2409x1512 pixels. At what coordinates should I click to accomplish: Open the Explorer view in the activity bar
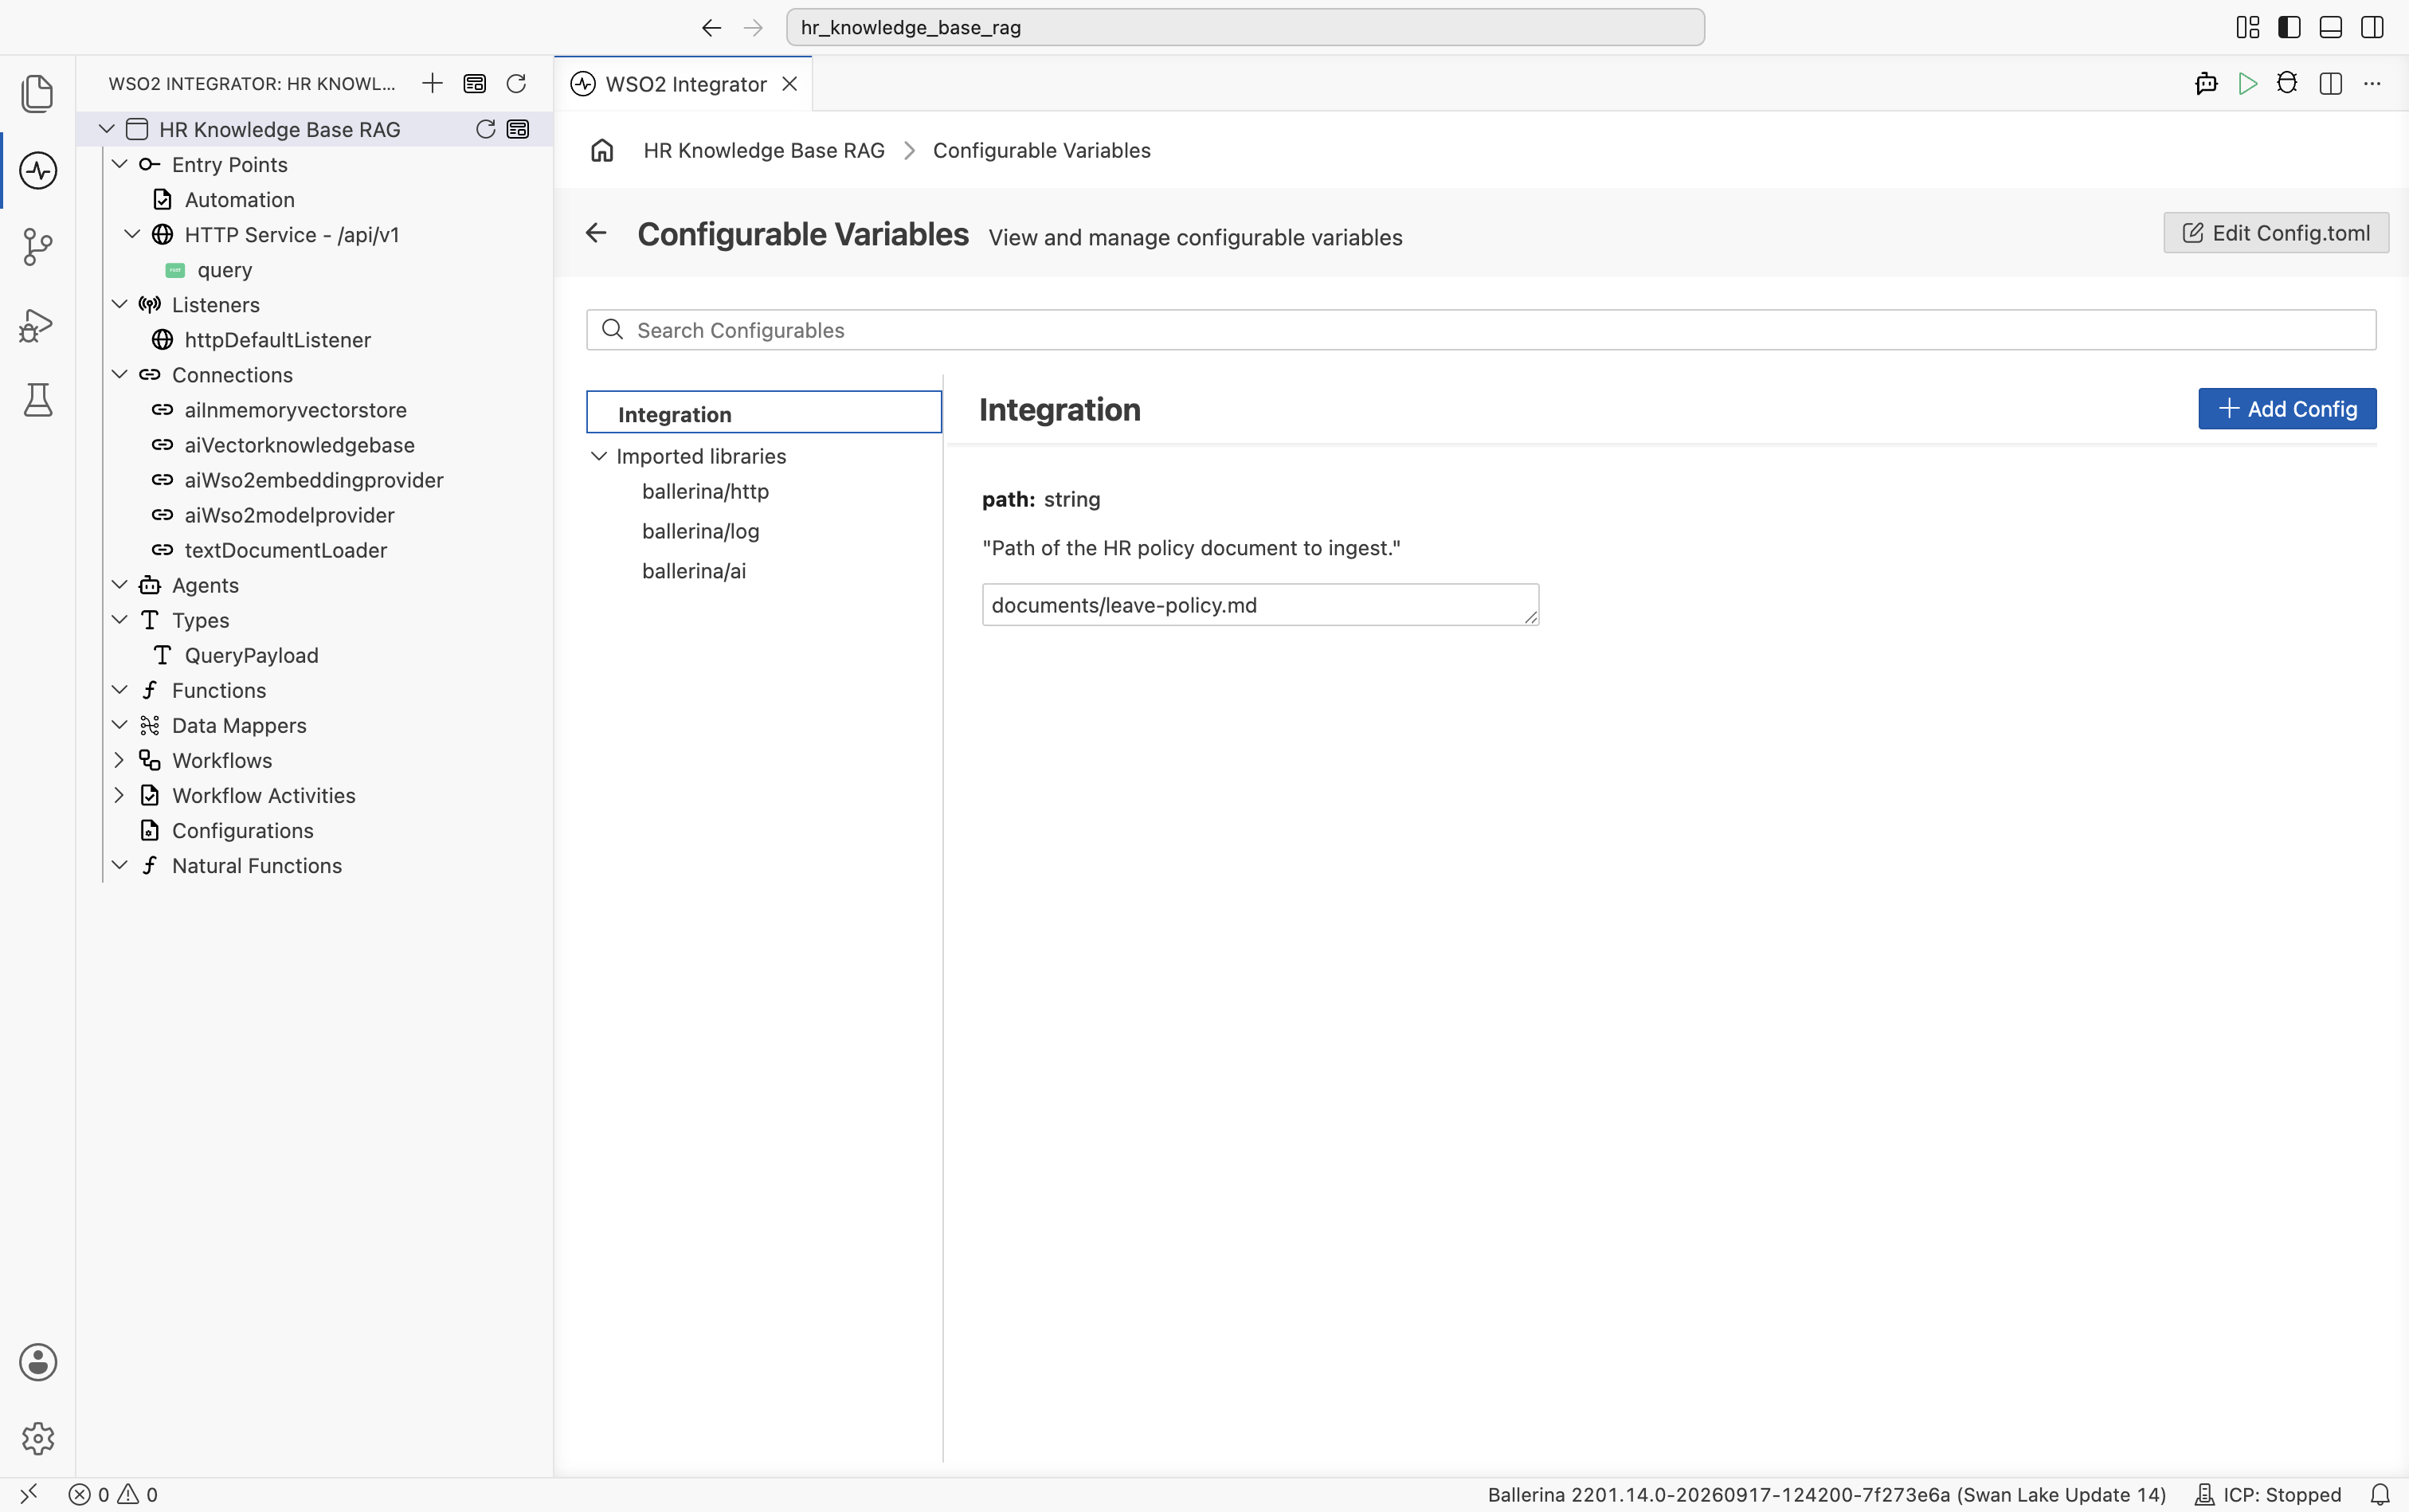click(38, 94)
